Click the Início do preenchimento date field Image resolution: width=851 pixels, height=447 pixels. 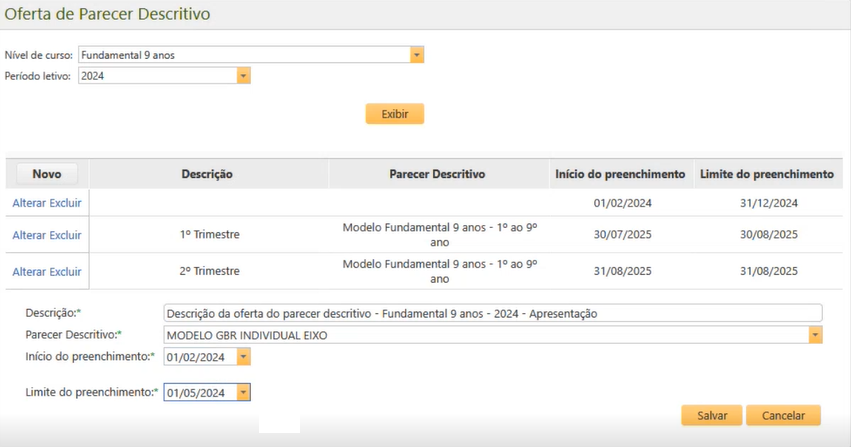tap(199, 357)
